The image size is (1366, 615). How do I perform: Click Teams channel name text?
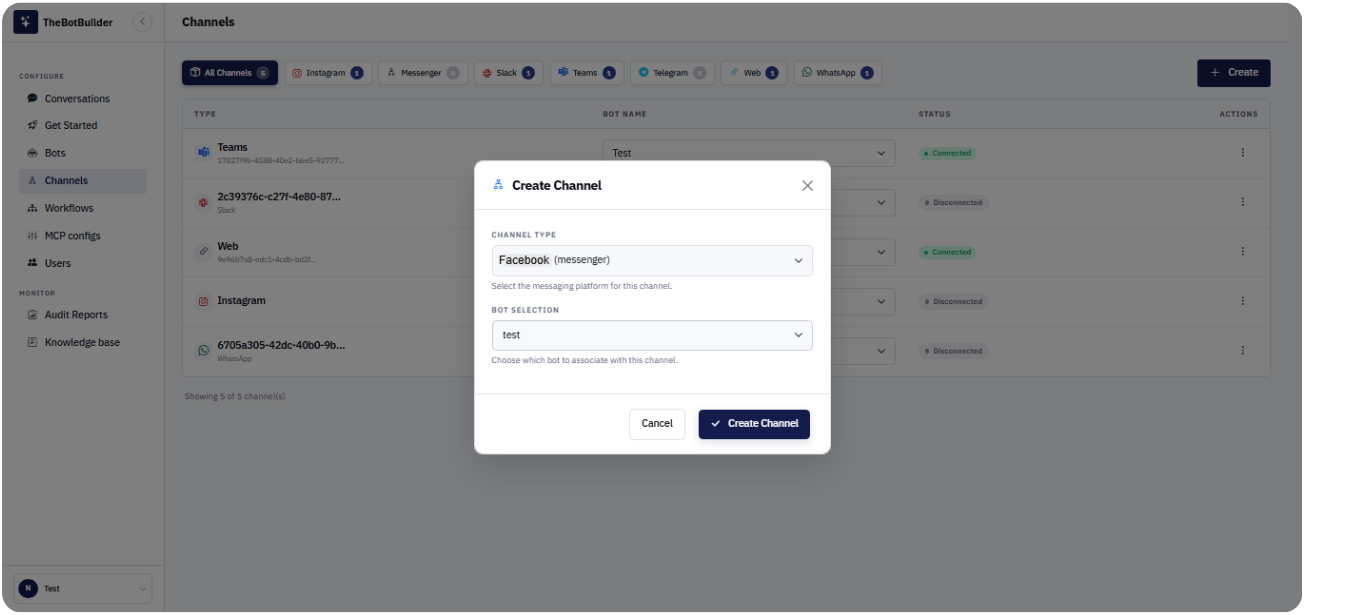(x=232, y=147)
